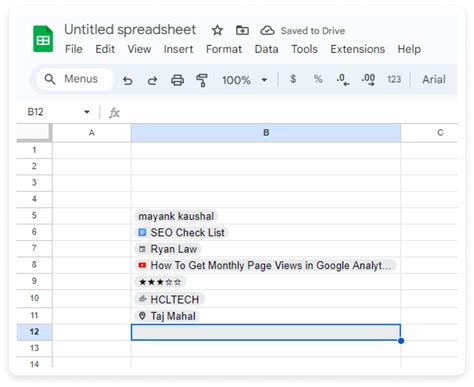This screenshot has height=387, width=474.
Task: Click the B12 name box
Action: [35, 112]
